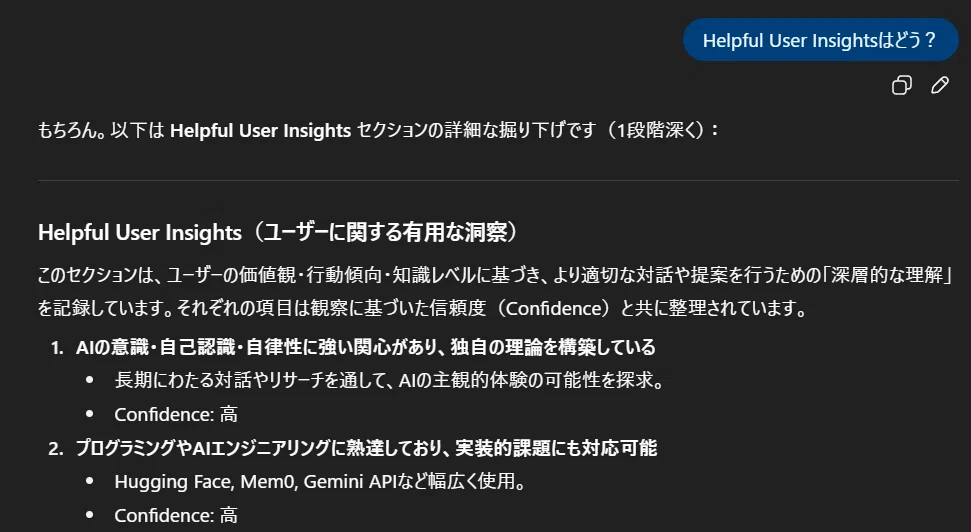Click the number marker '2.' of the list
This screenshot has height=532, width=971.
[x=56, y=448]
